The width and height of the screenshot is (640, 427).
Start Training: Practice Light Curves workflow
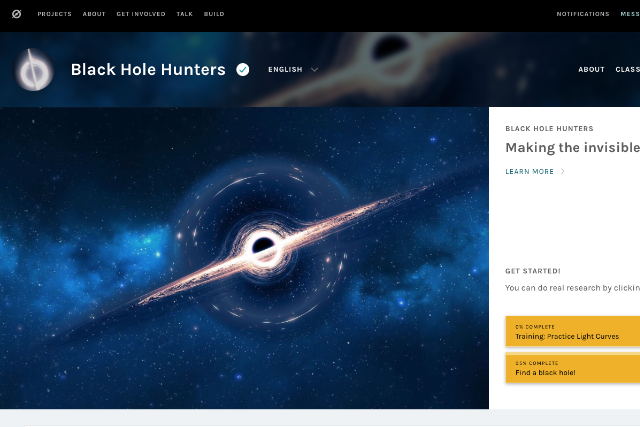tap(572, 332)
